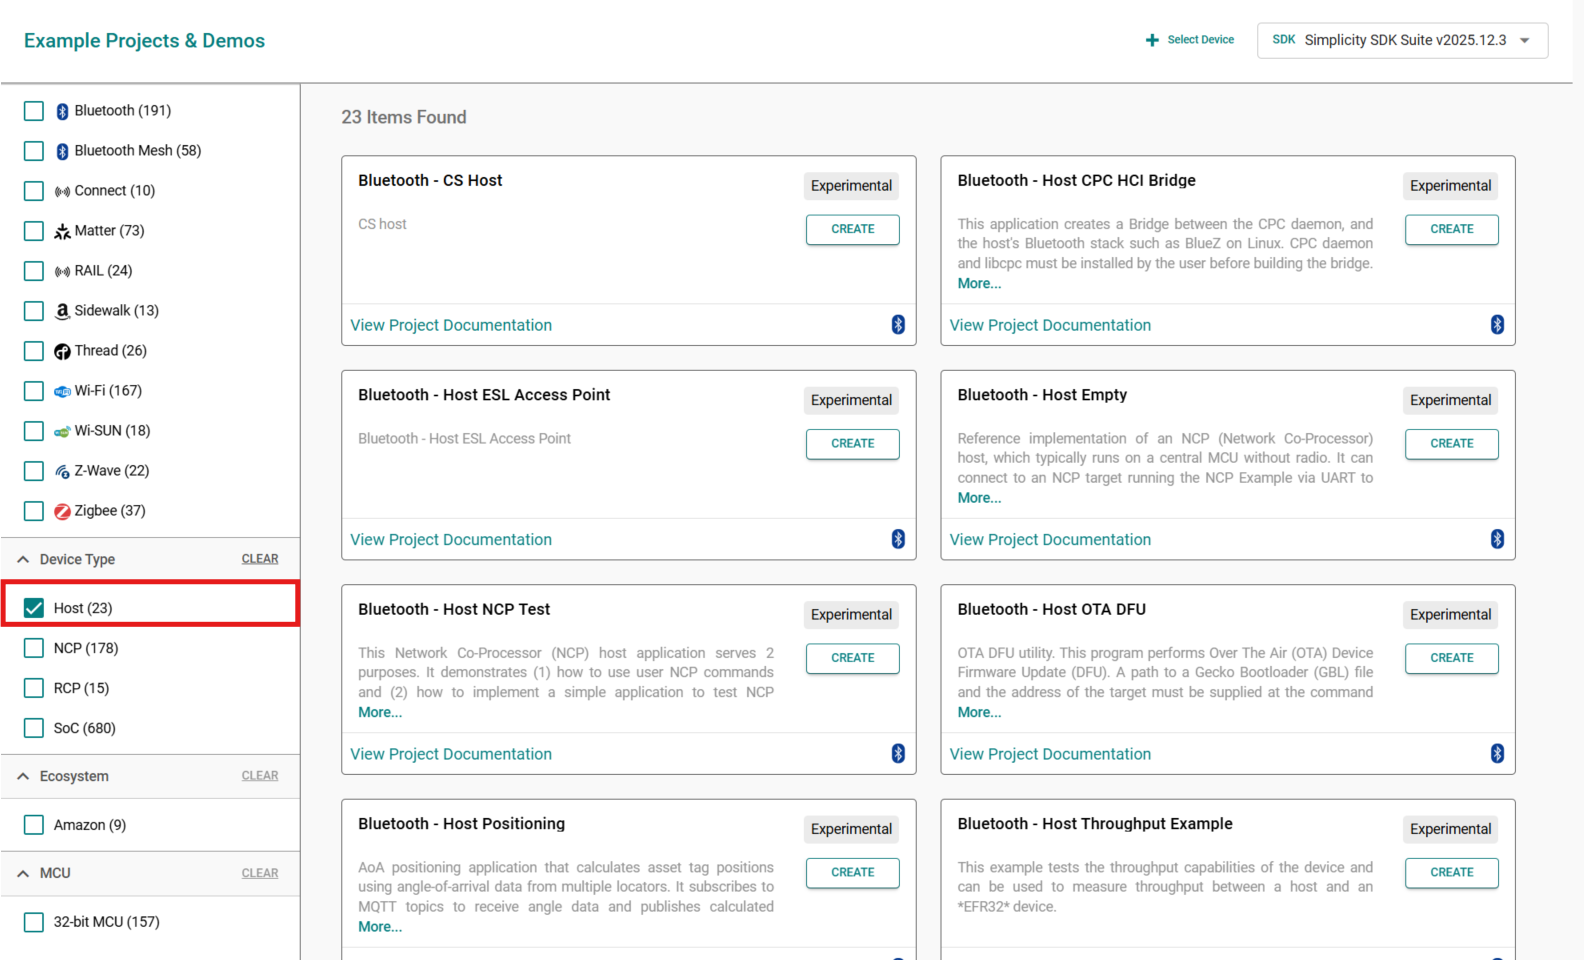Image resolution: width=1584 pixels, height=960 pixels.
Task: Collapse the MCU filter section
Action: [23, 873]
